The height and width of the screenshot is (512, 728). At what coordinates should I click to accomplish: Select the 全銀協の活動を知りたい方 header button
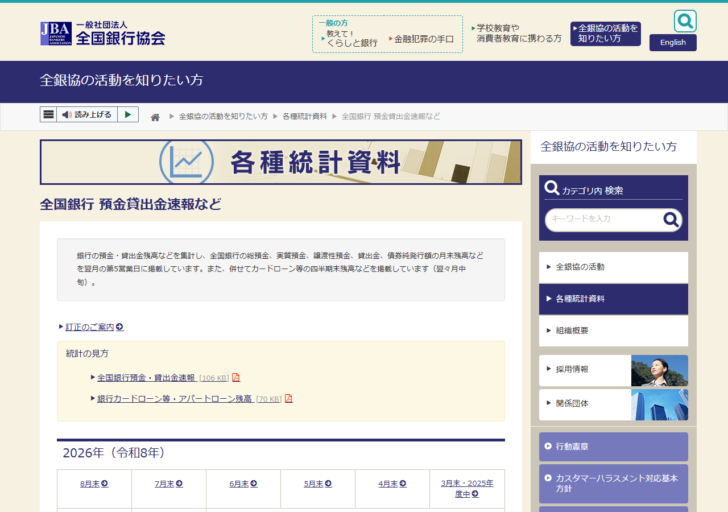tap(605, 33)
